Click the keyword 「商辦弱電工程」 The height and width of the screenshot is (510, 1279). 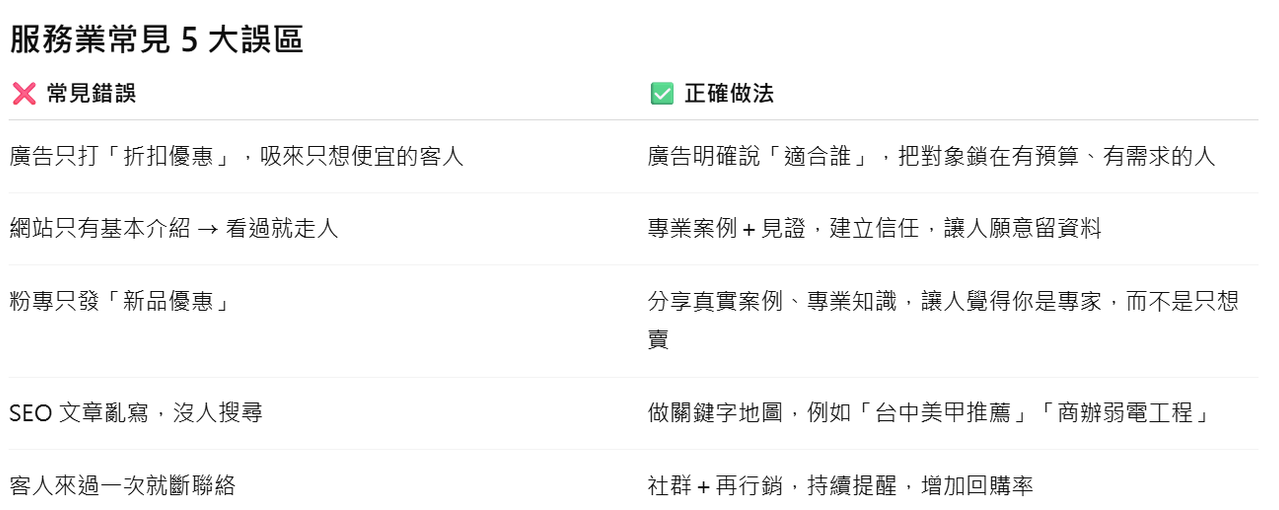(x=1126, y=412)
